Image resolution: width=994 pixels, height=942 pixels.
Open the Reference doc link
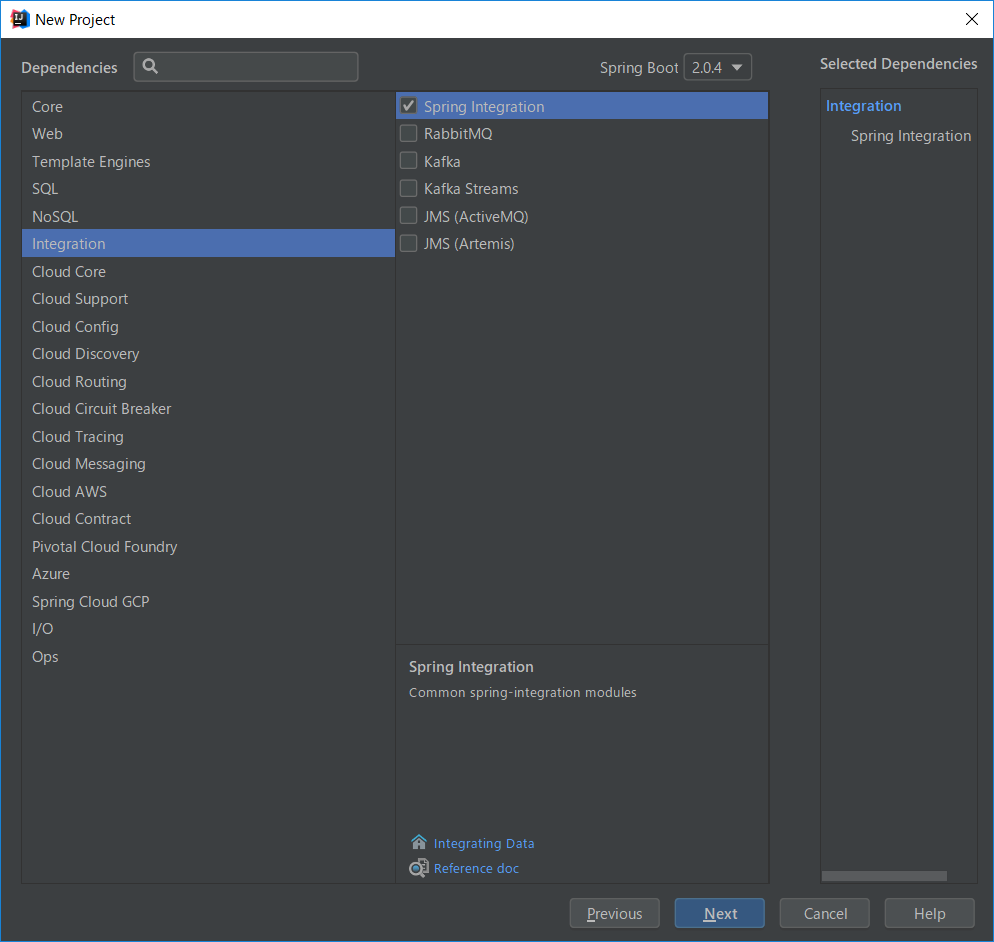(476, 868)
